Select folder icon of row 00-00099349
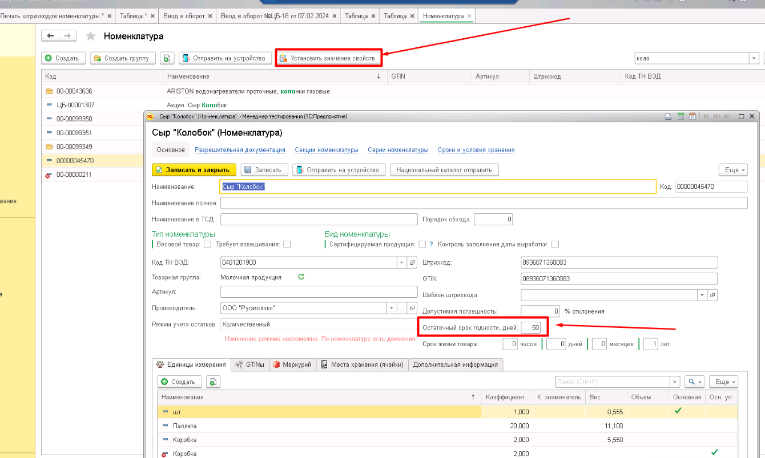765x458 pixels. click(x=49, y=146)
